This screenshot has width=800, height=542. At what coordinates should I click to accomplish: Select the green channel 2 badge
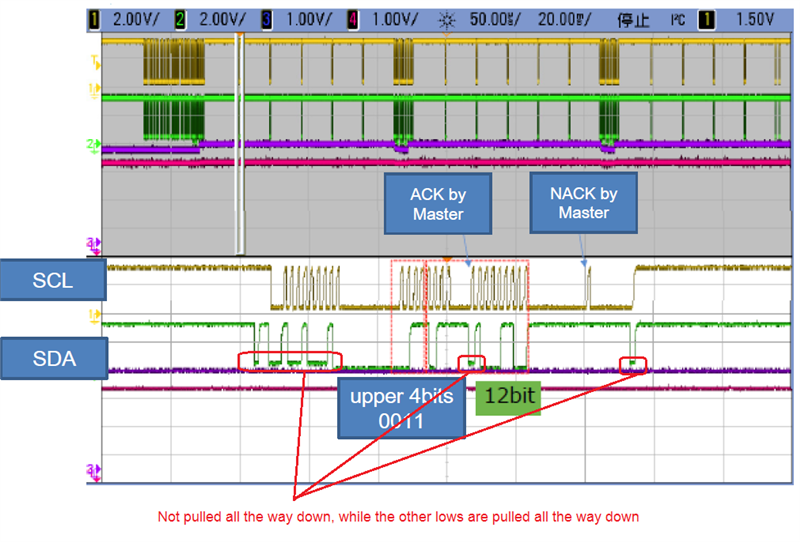tap(180, 20)
